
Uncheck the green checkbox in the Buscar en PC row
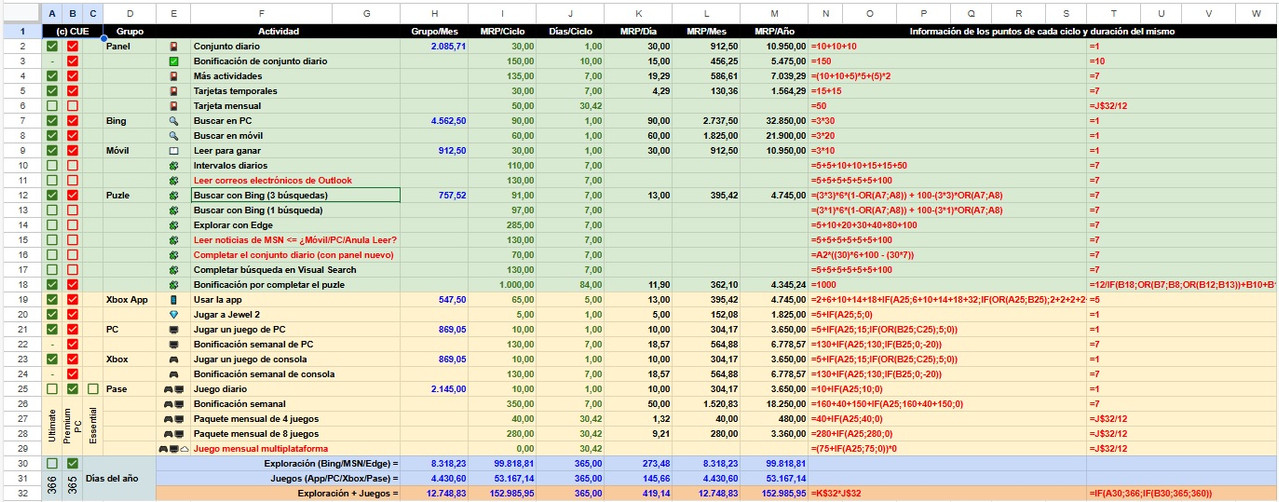coord(52,121)
